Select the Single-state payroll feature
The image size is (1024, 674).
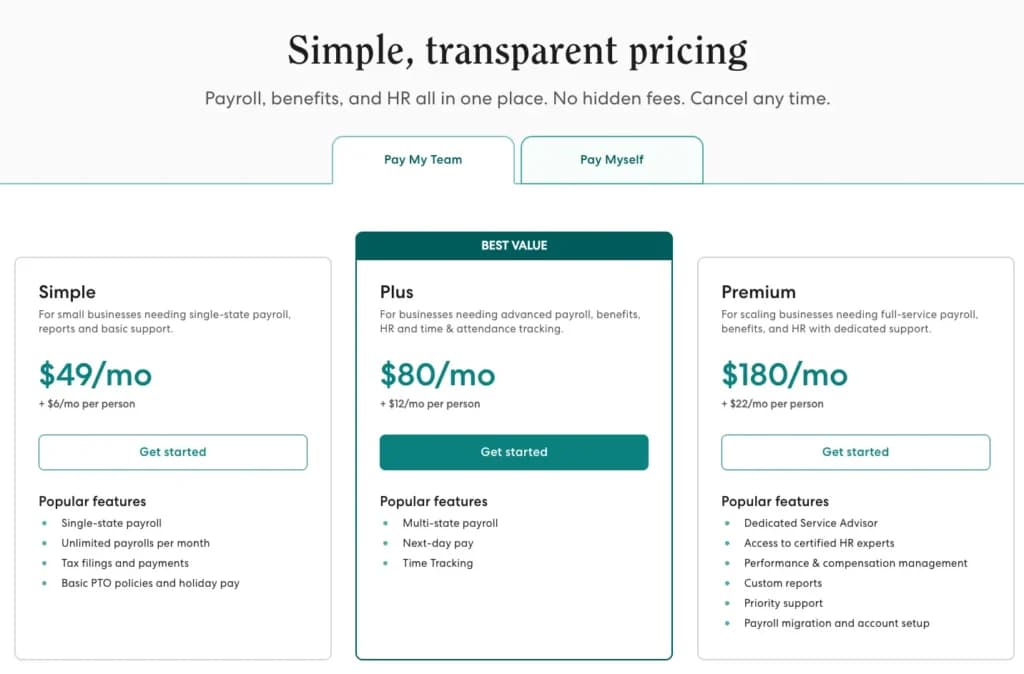(111, 523)
